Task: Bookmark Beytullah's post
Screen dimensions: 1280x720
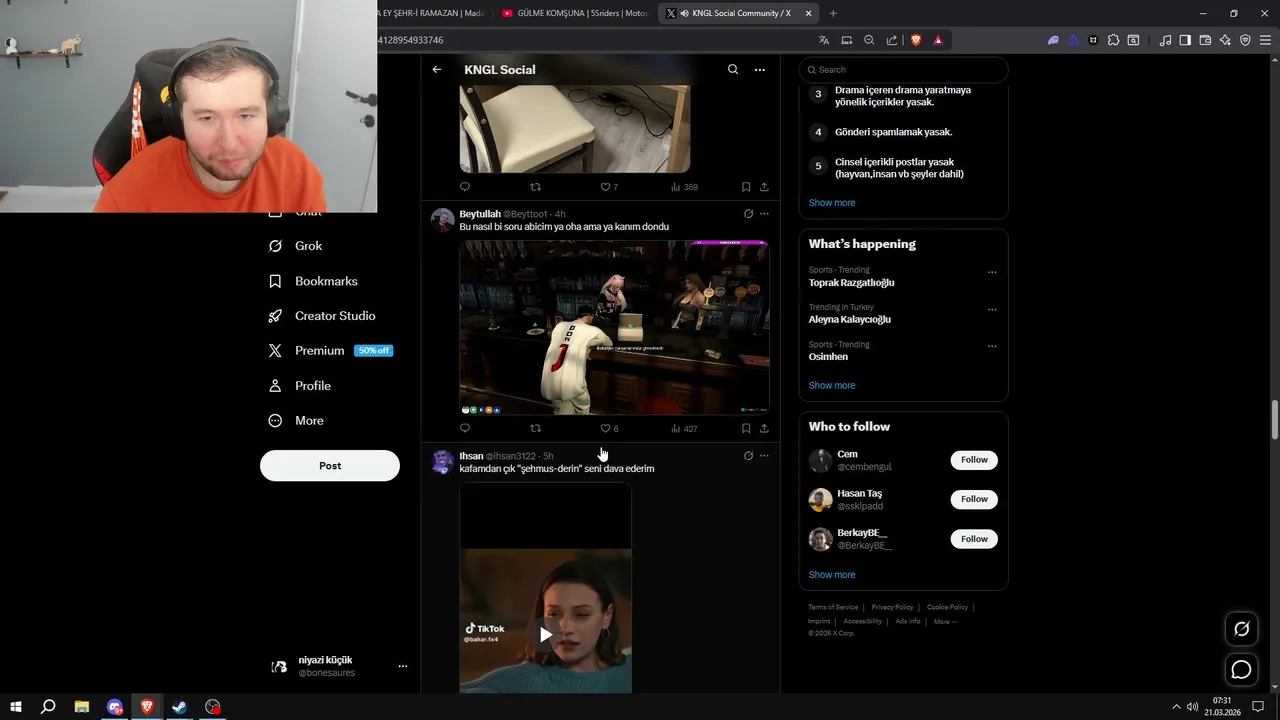Action: point(746,429)
